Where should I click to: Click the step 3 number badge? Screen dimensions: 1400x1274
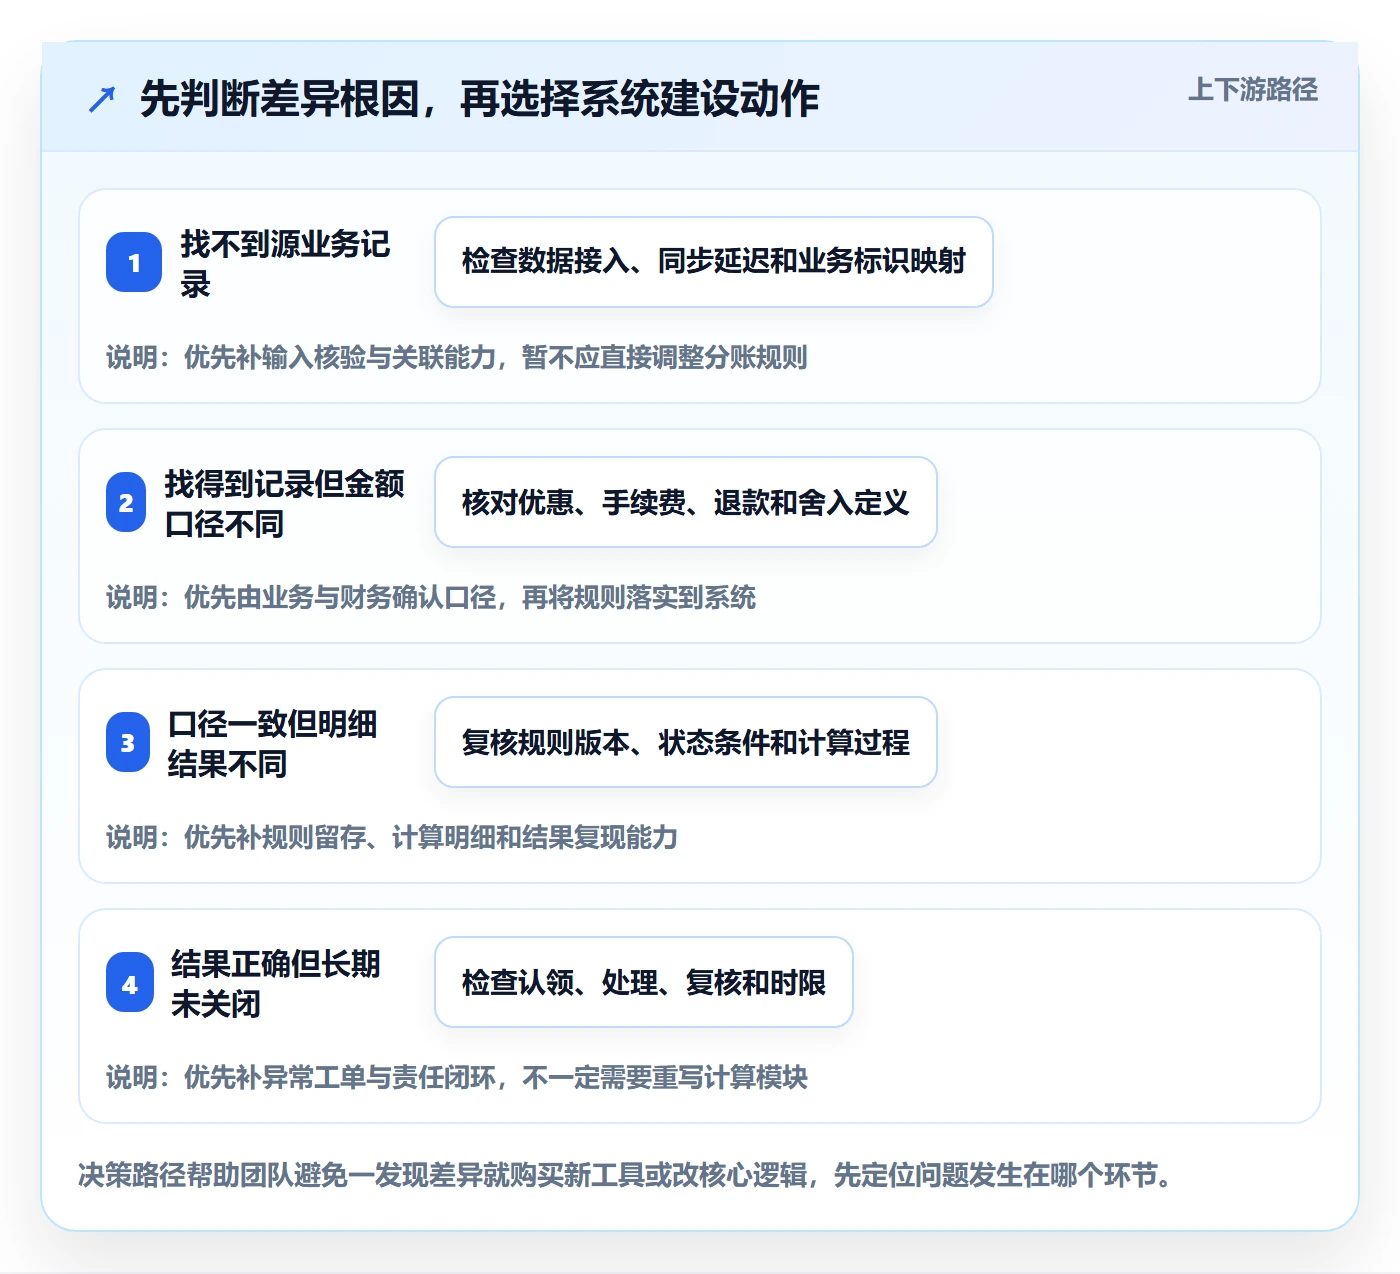[x=128, y=742]
